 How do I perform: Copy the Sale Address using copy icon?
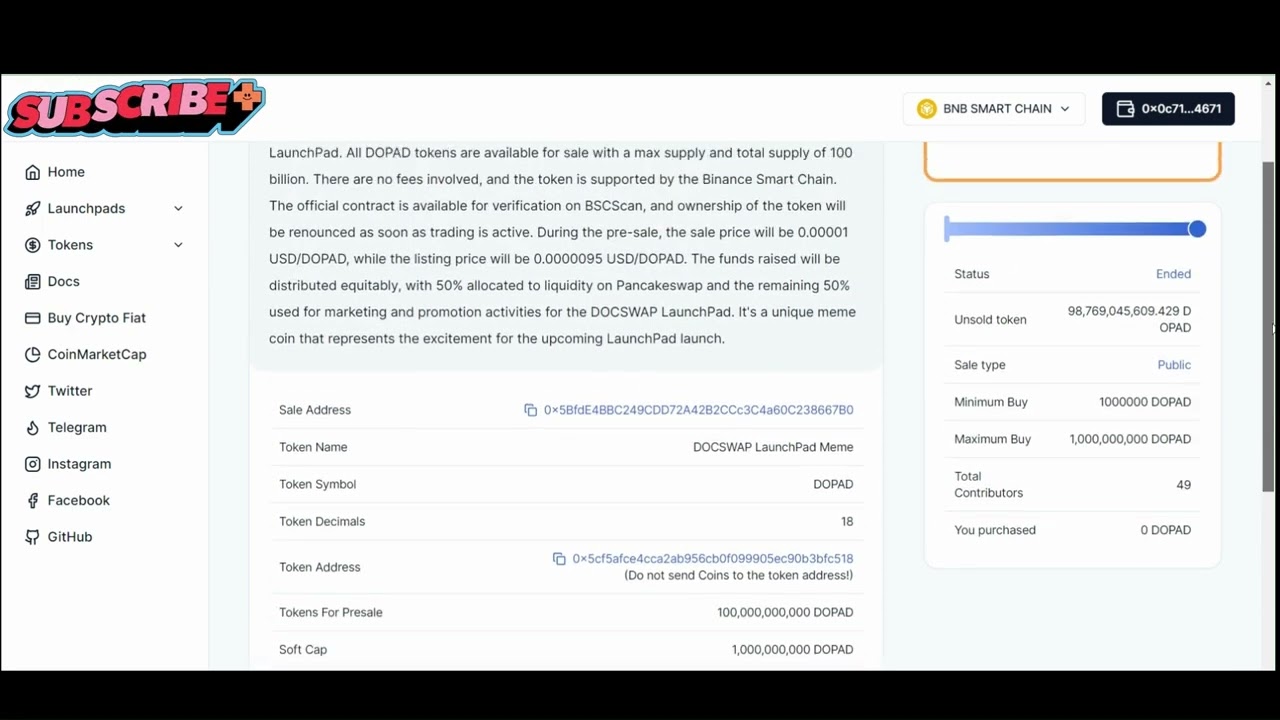[531, 410]
